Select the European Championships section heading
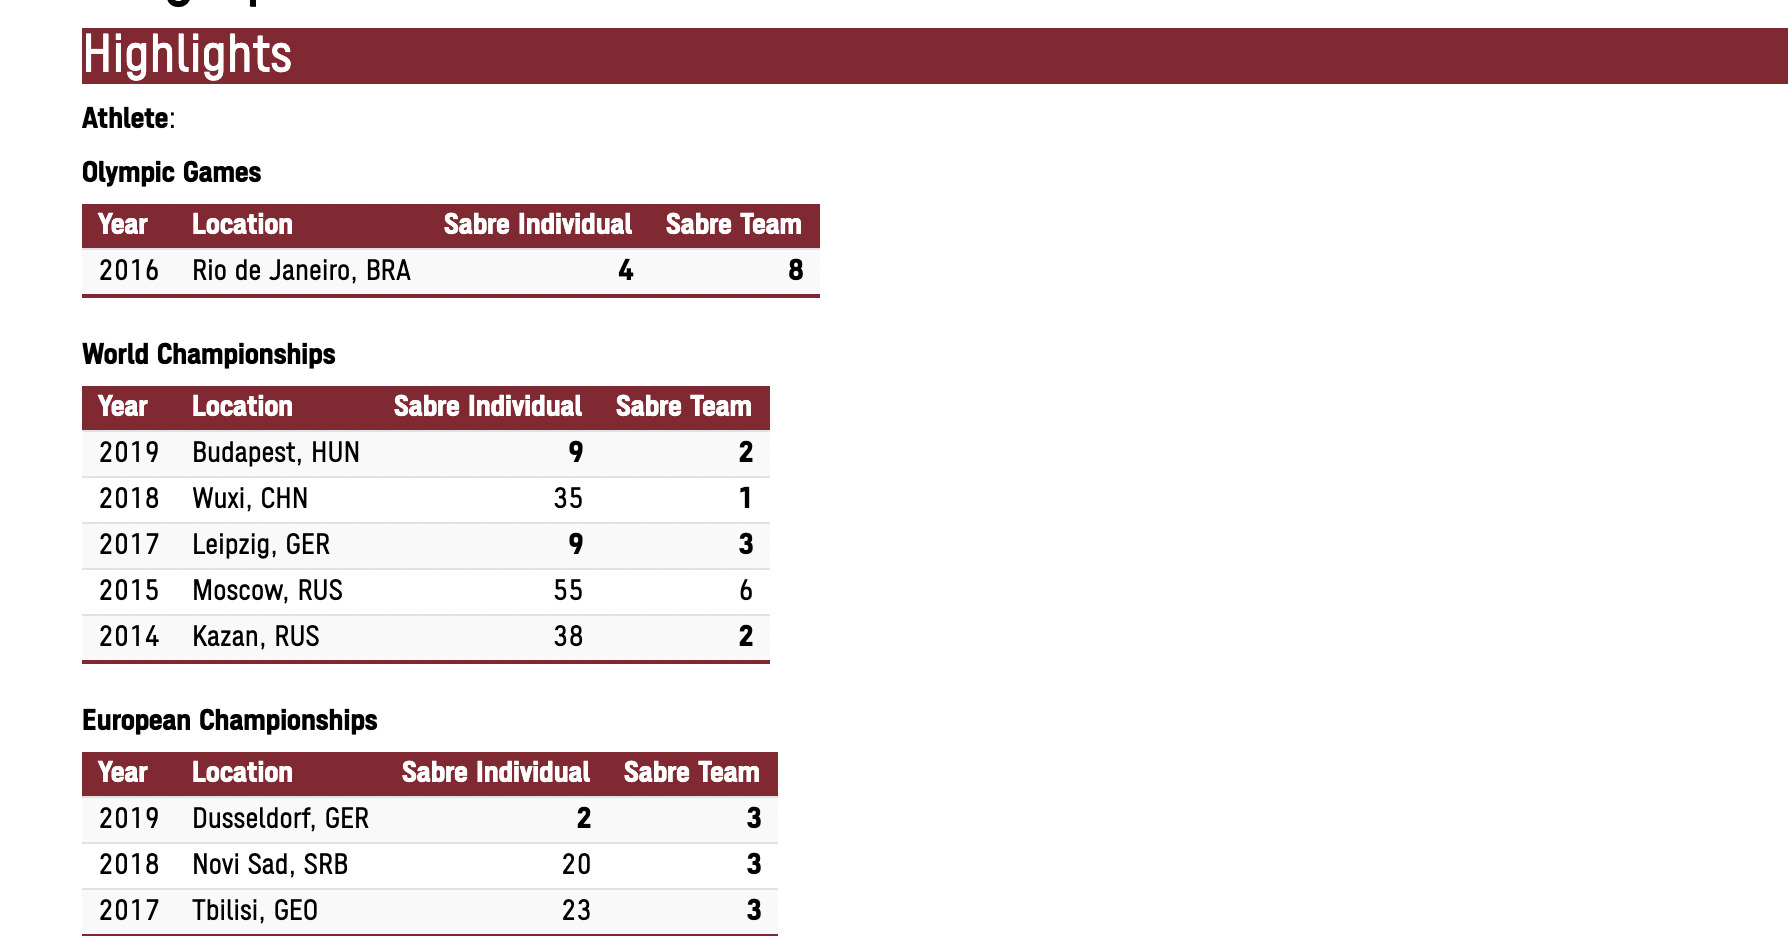 [x=229, y=720]
